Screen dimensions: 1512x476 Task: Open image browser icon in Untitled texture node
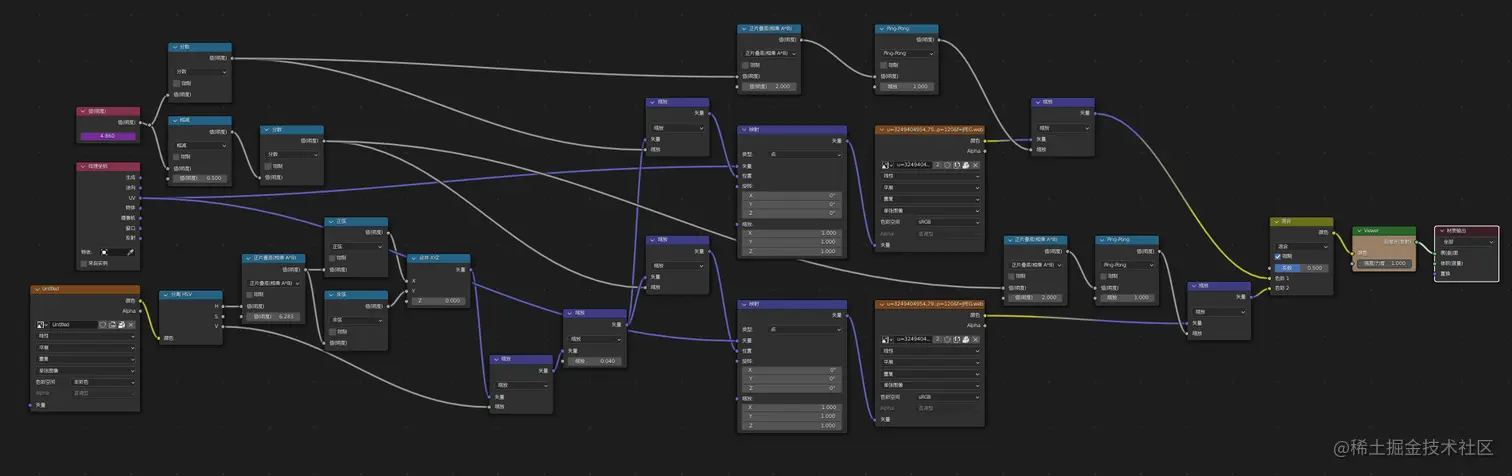(41, 325)
